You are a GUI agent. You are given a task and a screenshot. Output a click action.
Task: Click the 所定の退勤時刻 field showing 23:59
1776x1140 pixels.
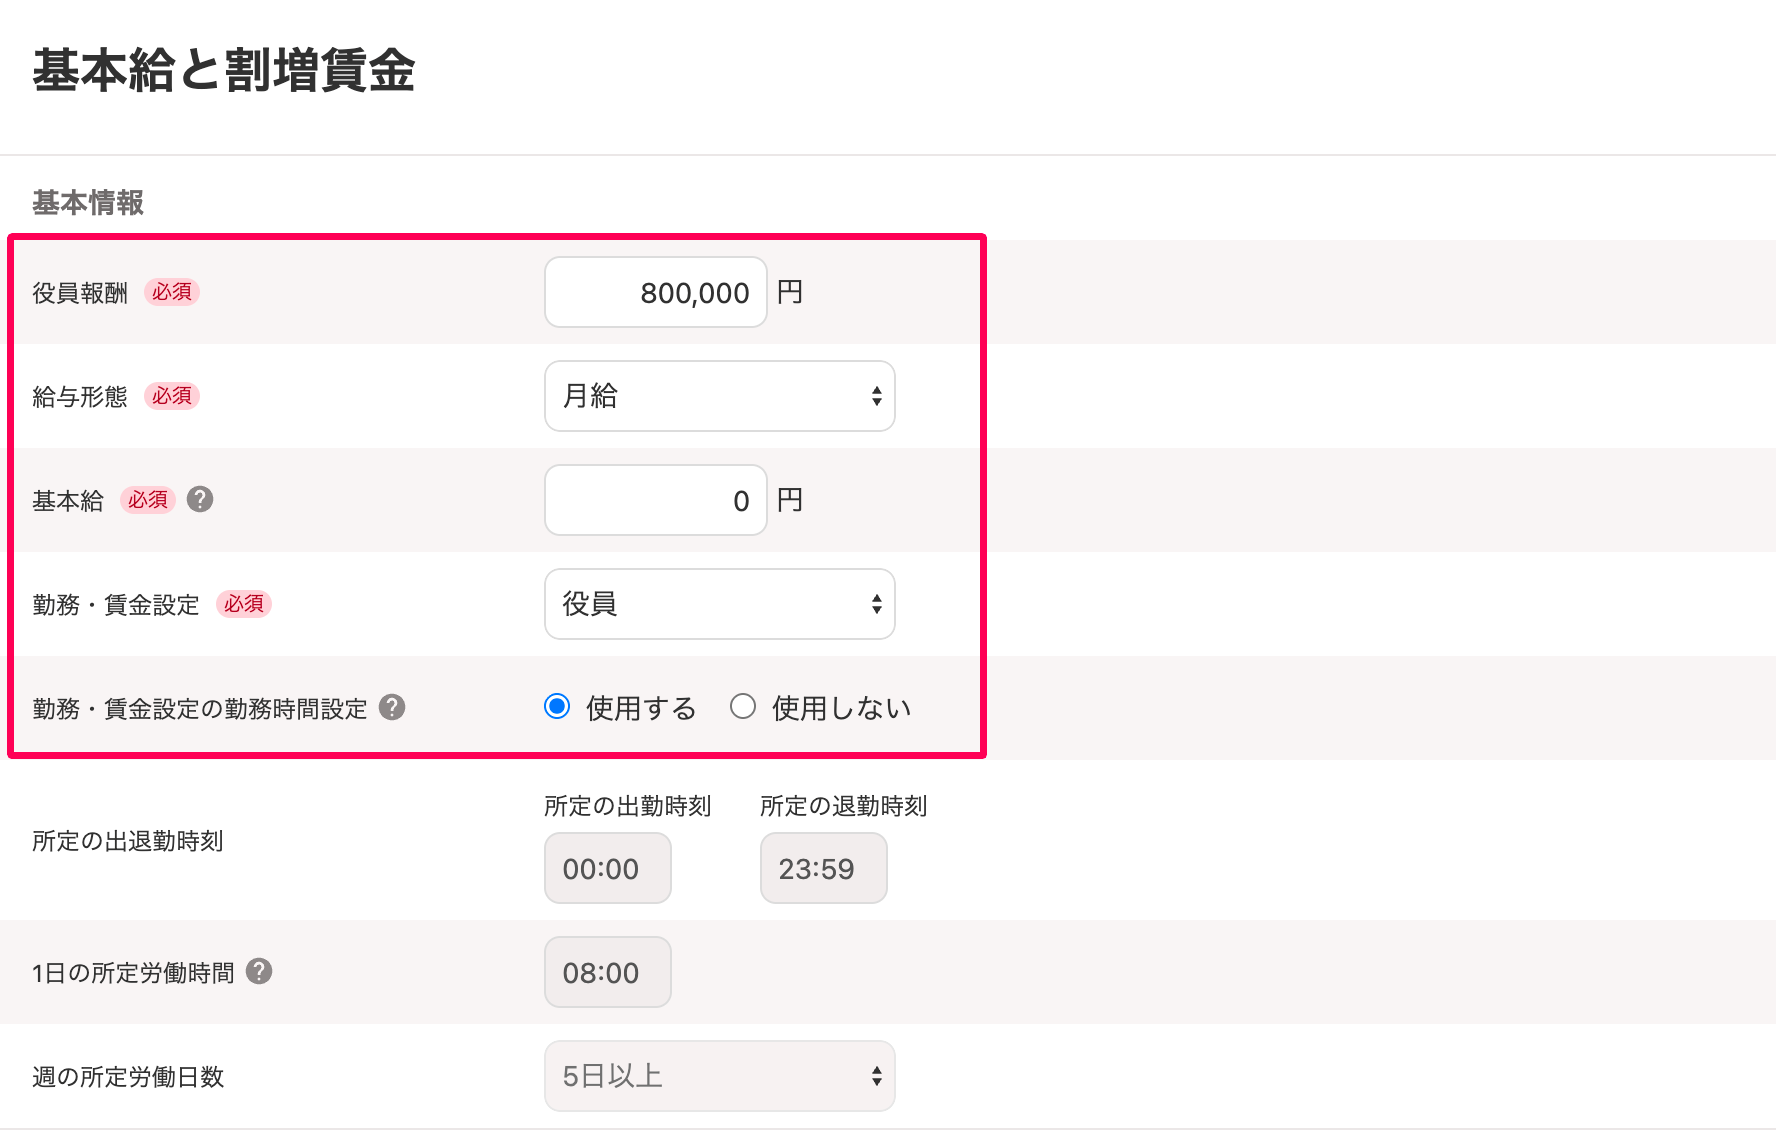coord(824,868)
